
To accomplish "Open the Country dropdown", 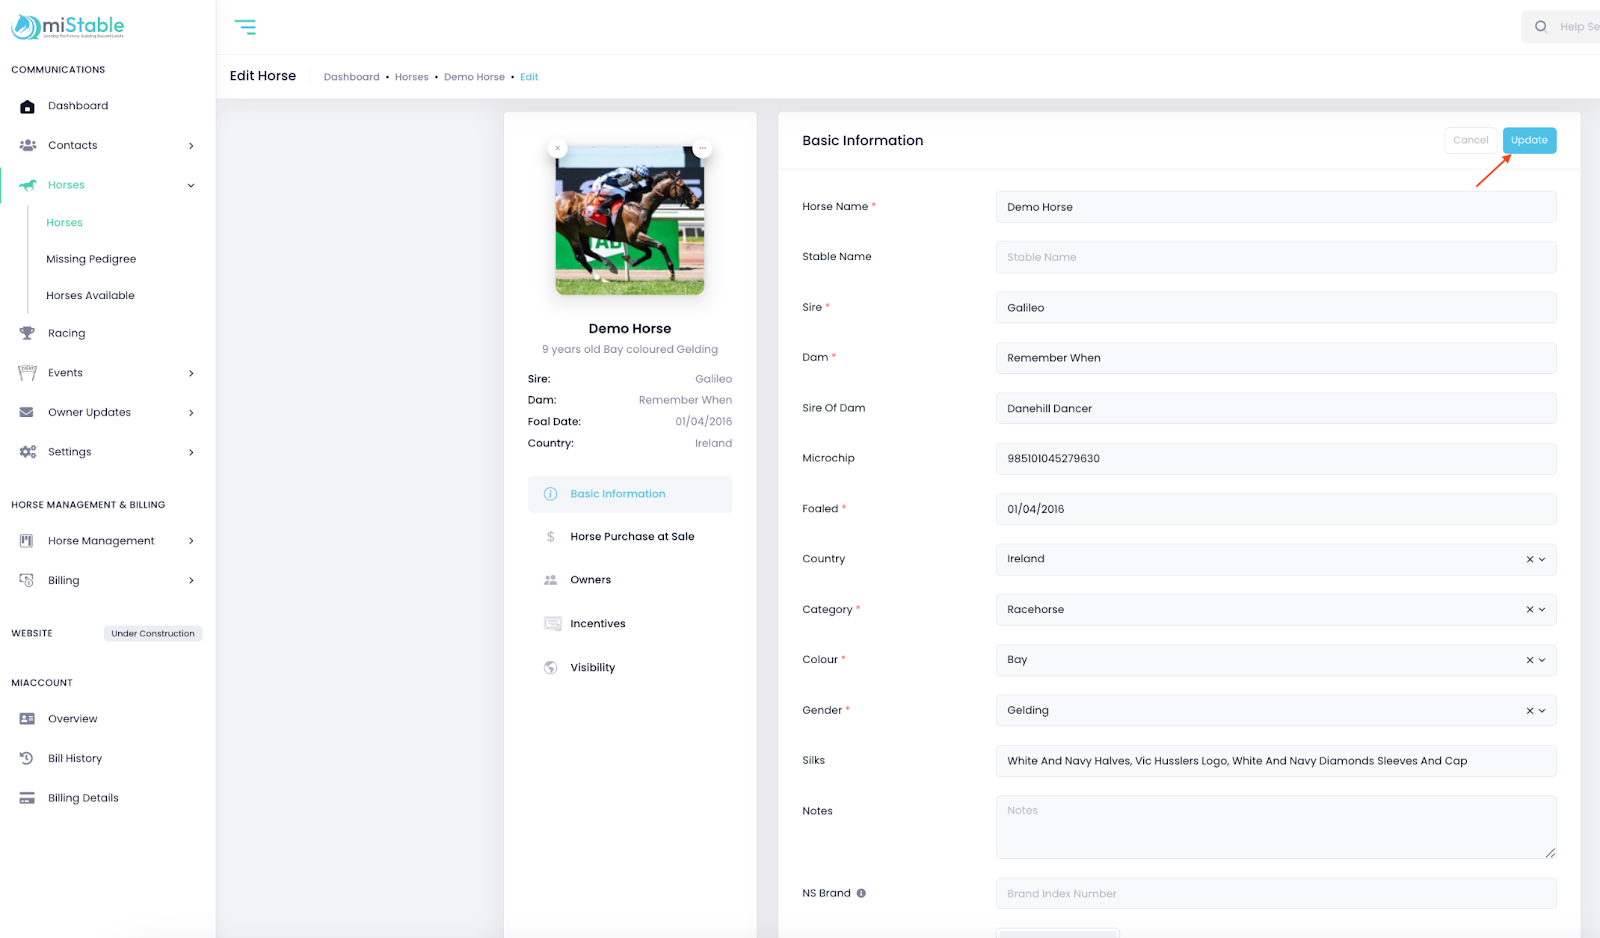I will pos(1542,559).
